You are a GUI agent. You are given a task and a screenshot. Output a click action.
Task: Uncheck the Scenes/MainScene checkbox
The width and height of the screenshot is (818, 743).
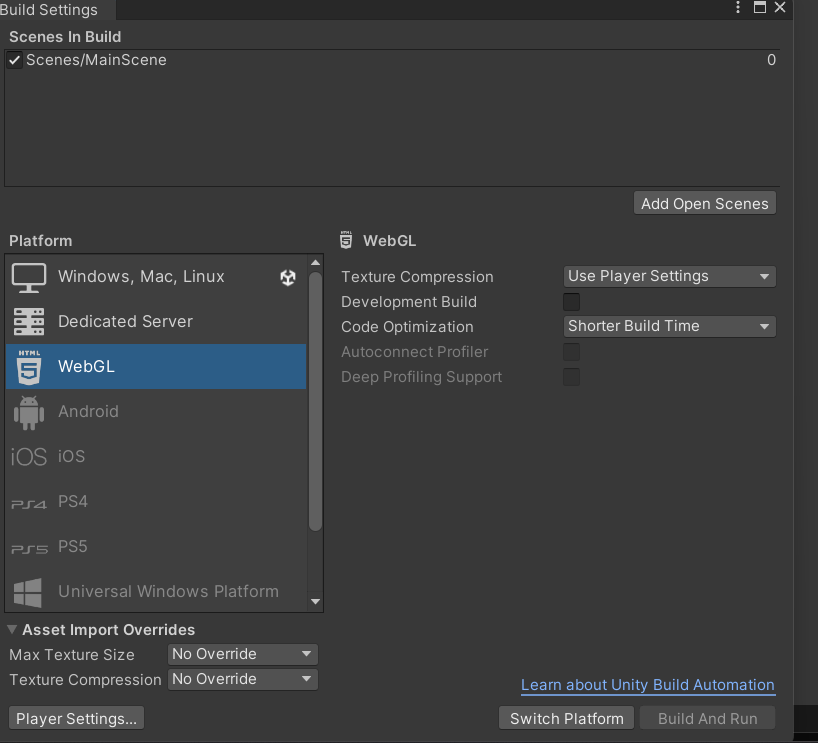click(14, 60)
